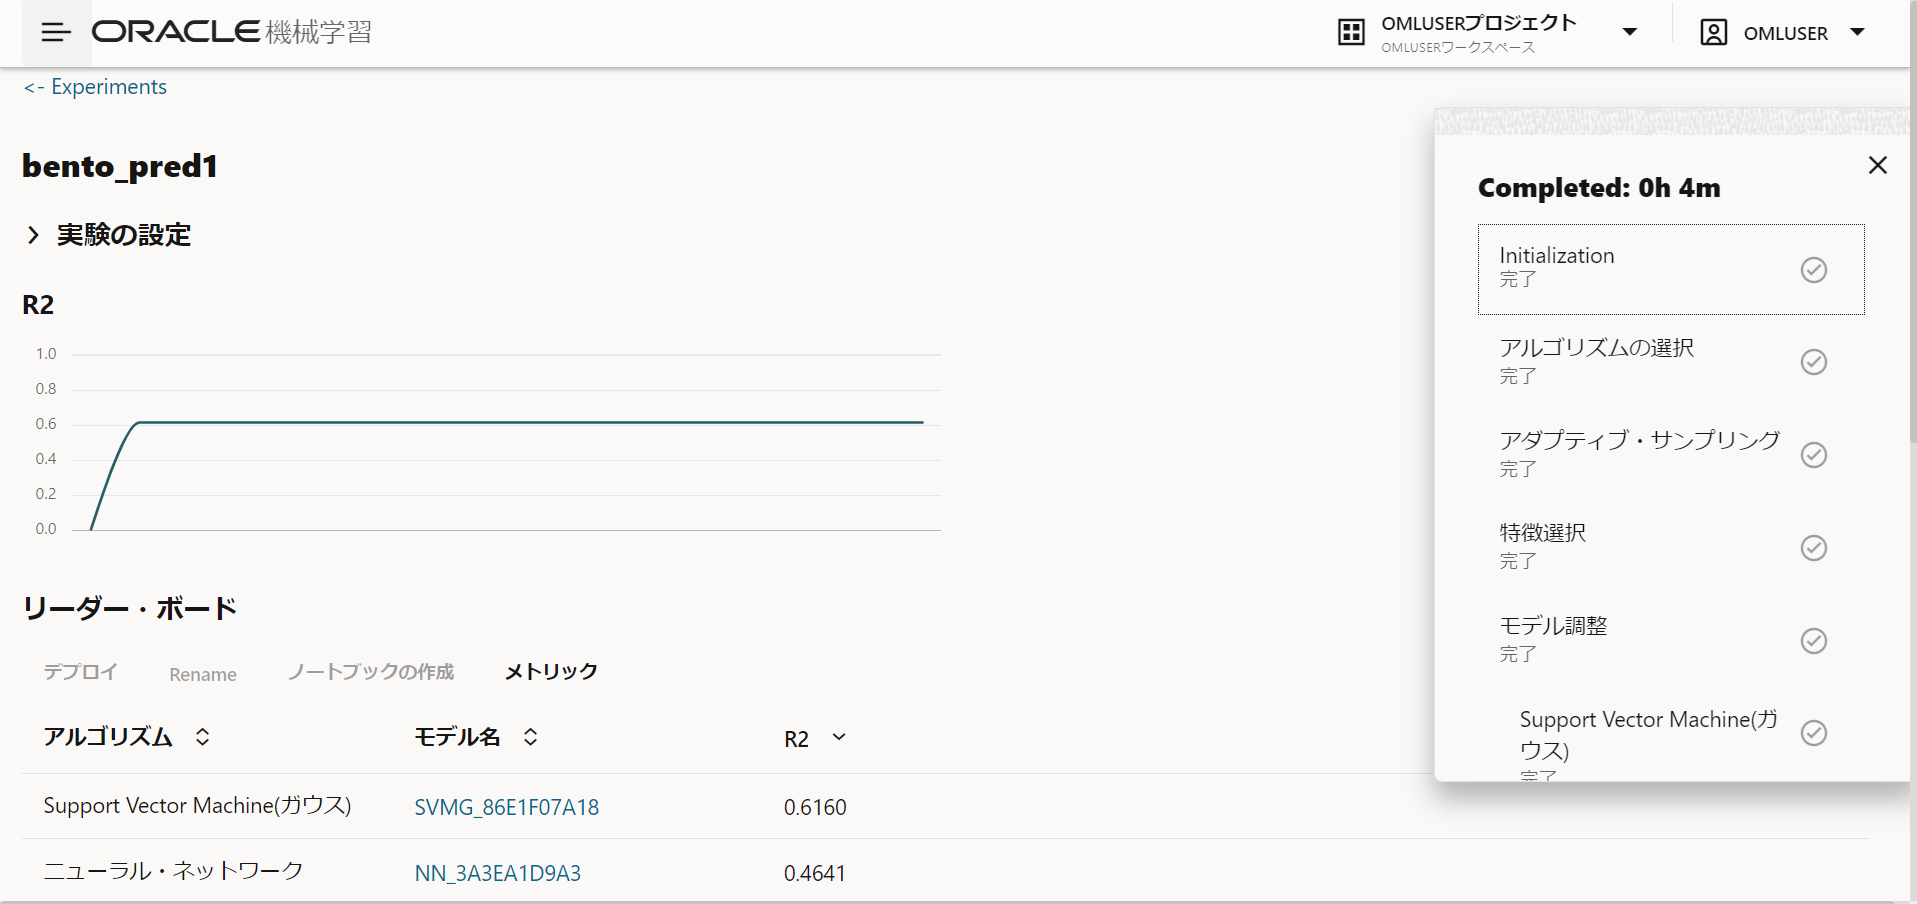Click the モデル名 column header

click(457, 737)
